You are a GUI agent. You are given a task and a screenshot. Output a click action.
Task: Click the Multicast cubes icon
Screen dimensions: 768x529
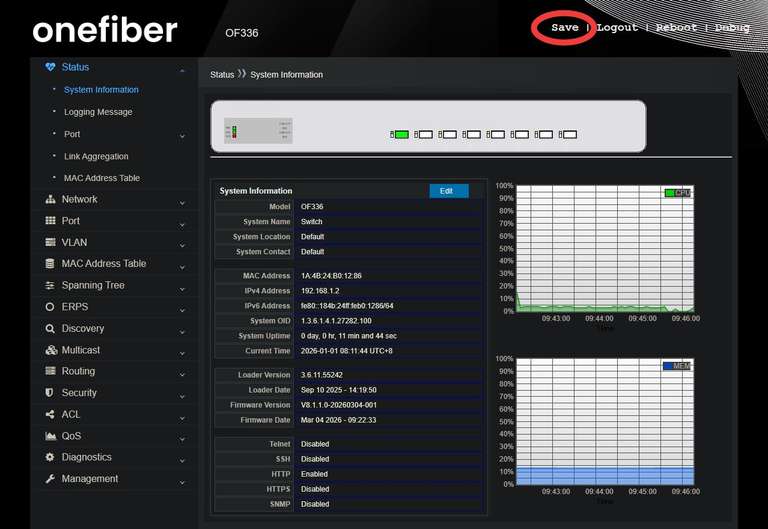click(x=51, y=350)
